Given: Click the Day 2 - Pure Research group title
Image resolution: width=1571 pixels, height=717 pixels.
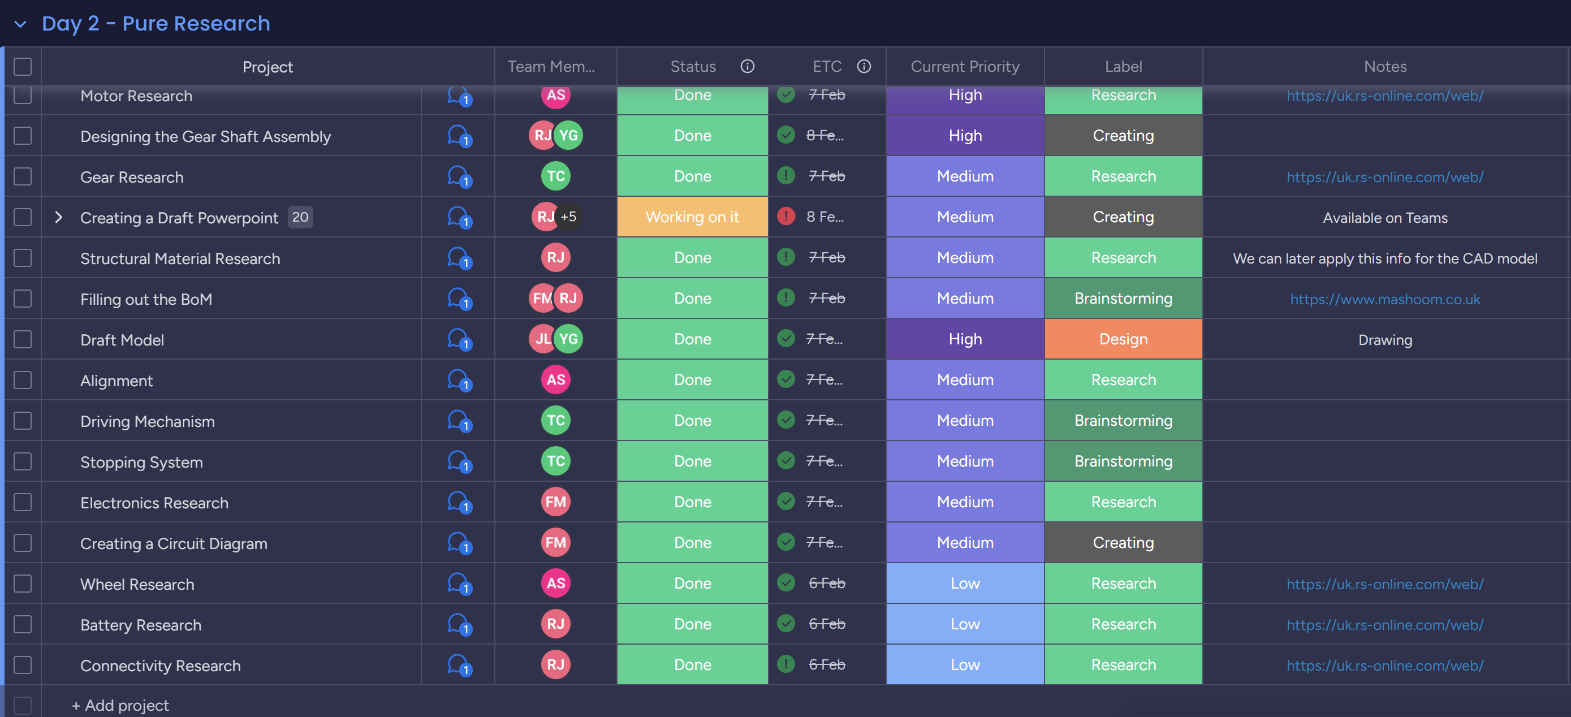Looking at the screenshot, I should click(x=156, y=24).
